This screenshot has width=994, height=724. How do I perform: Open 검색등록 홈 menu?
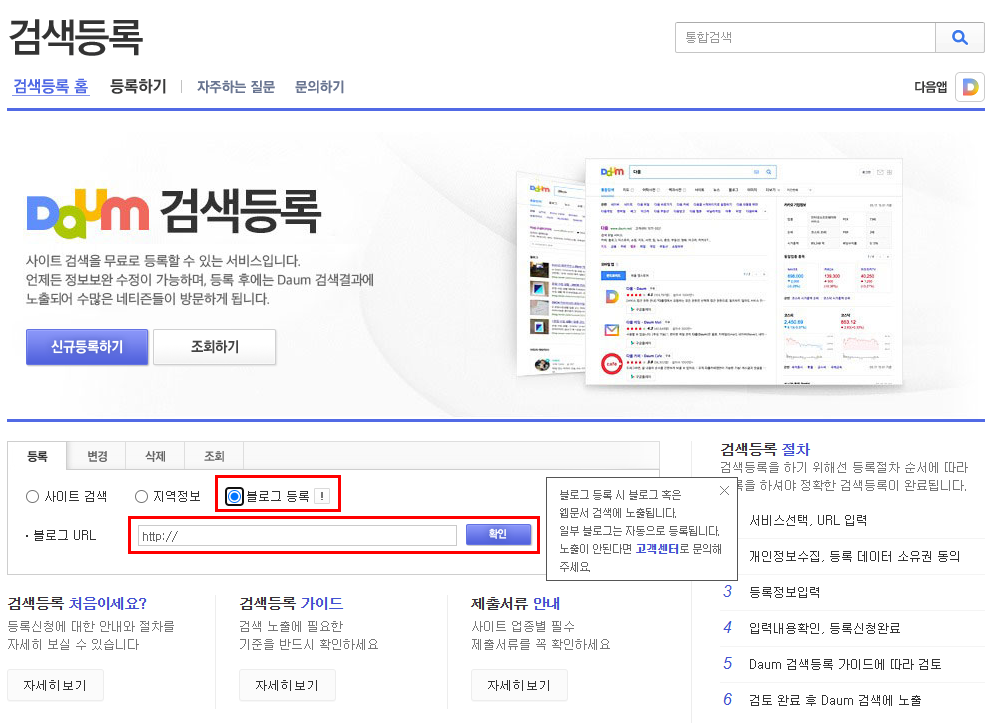(x=51, y=86)
